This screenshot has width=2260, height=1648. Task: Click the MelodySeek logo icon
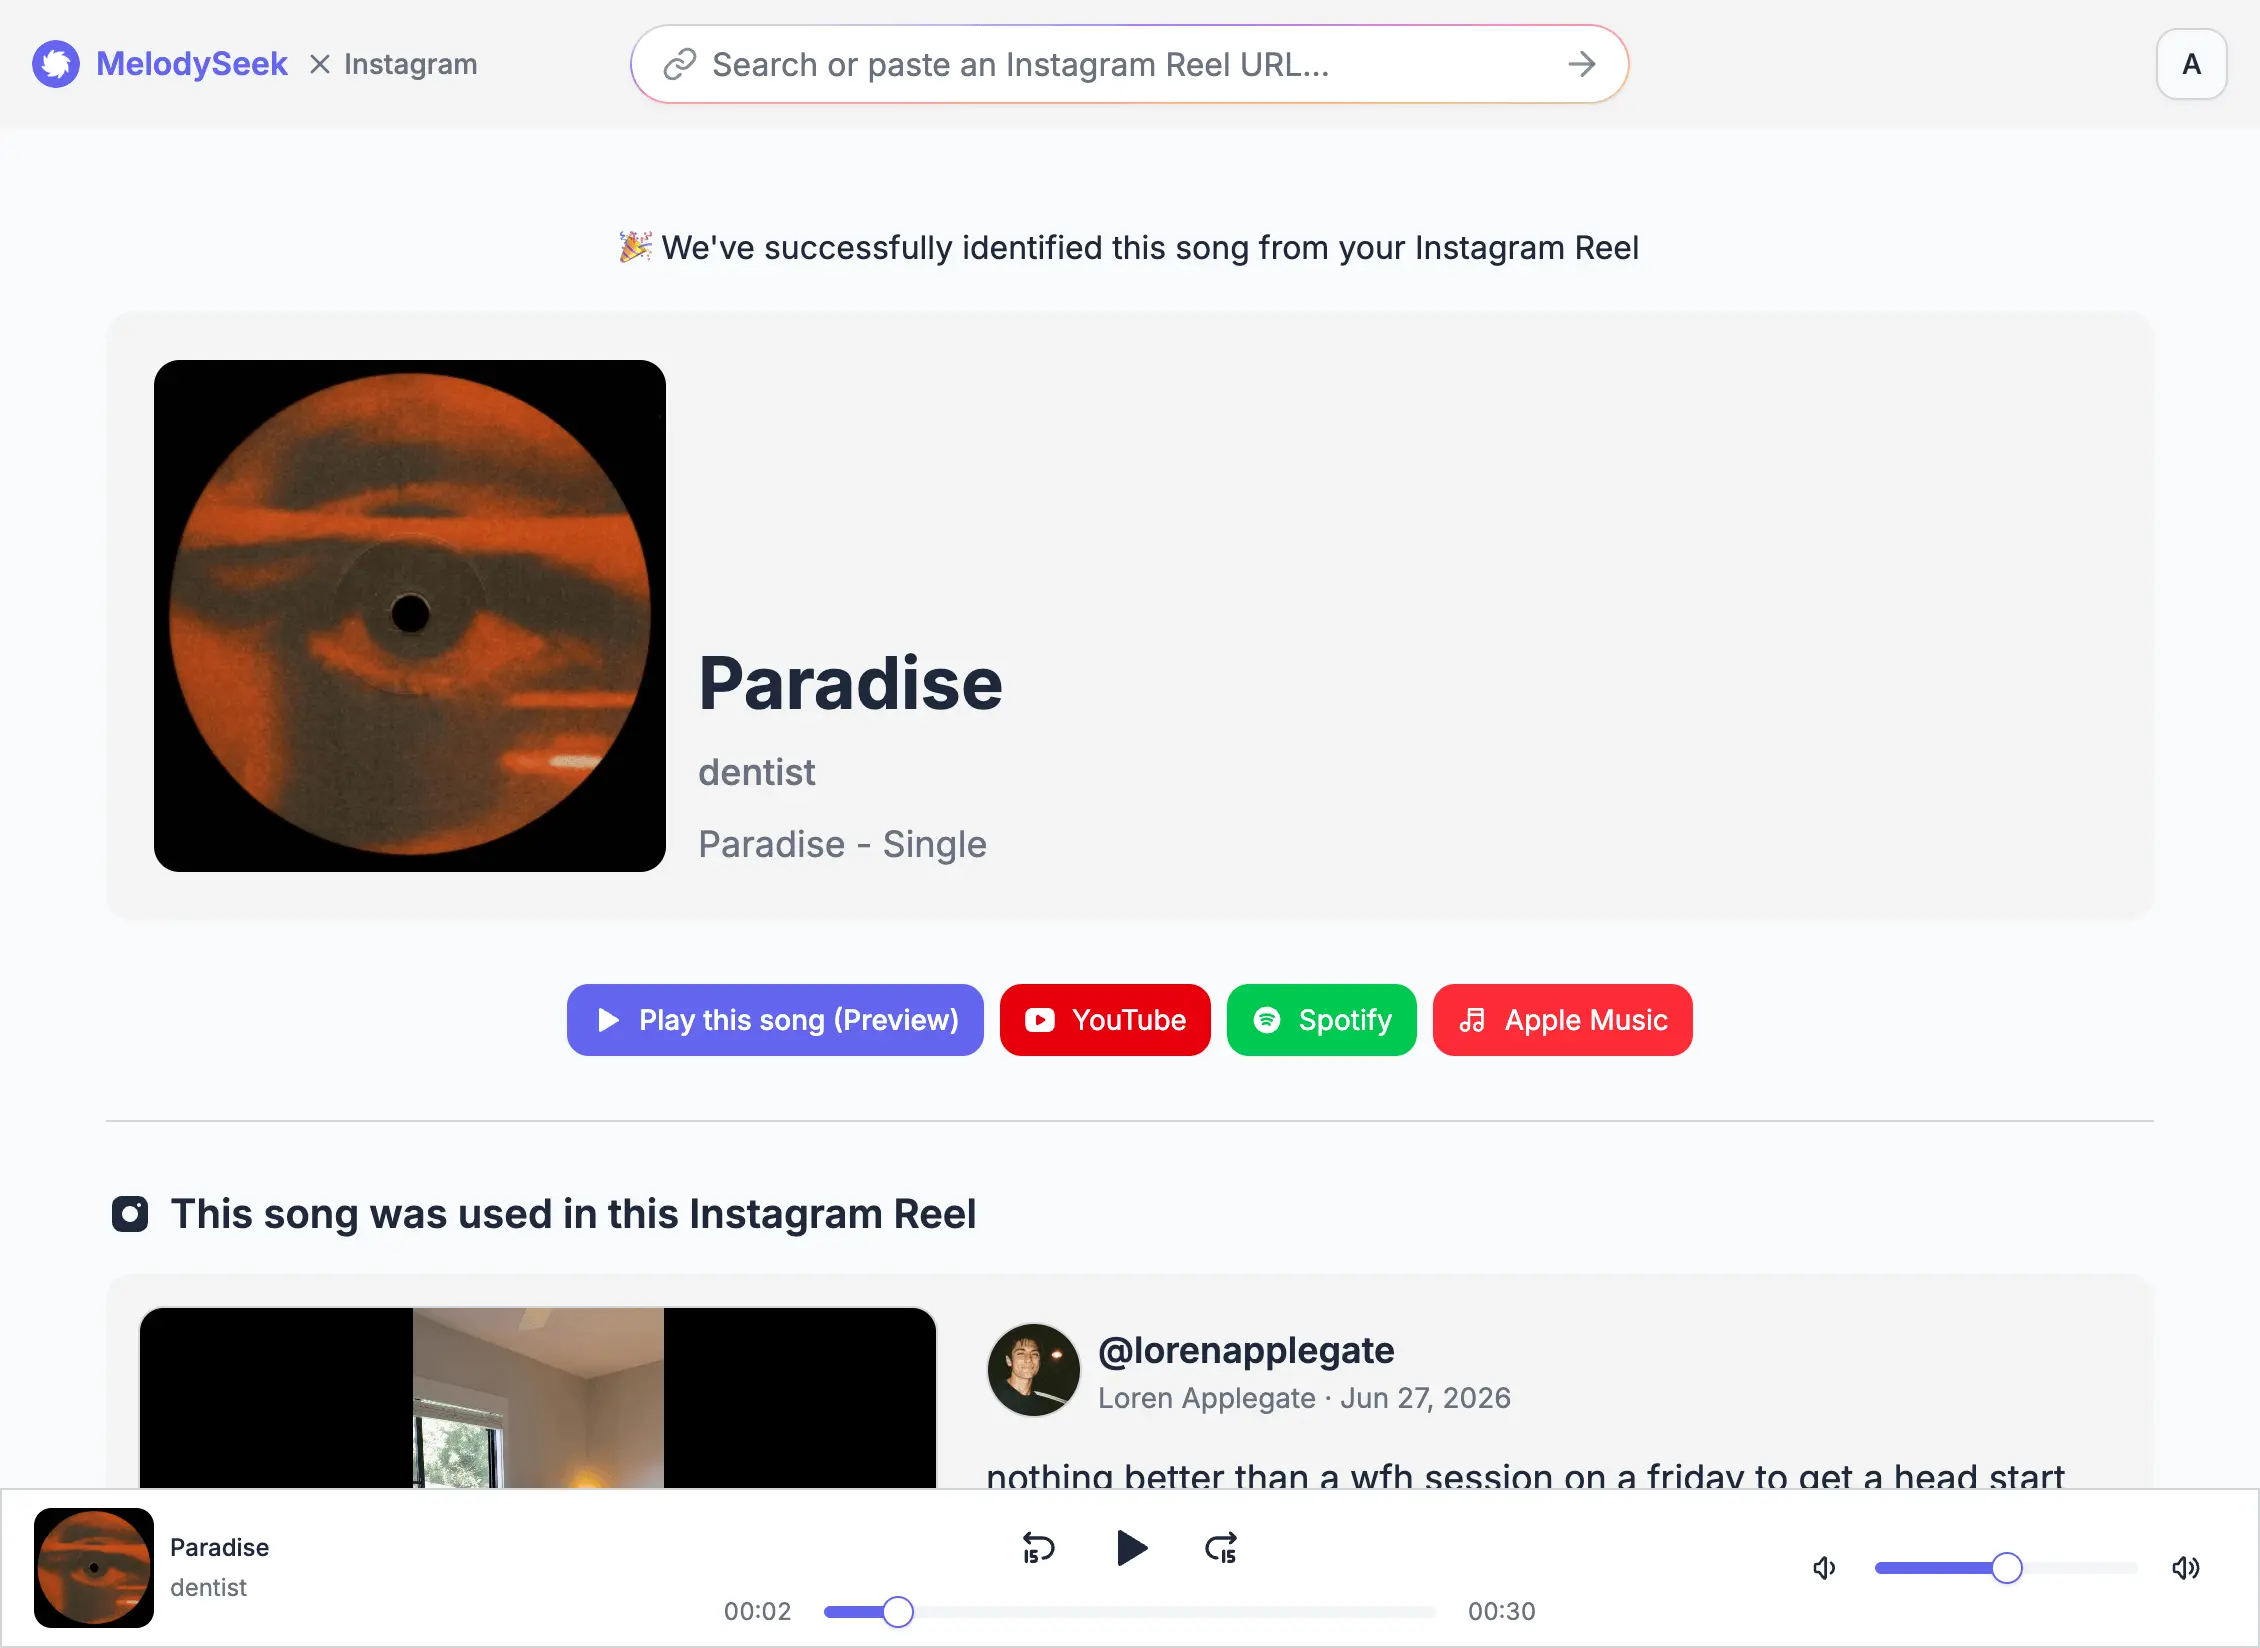coord(56,64)
